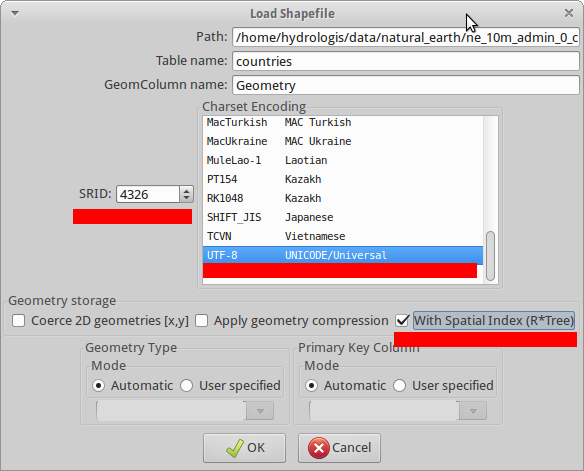Open the Geometry Type dropdown
This screenshot has height=471, width=584.
[185, 411]
